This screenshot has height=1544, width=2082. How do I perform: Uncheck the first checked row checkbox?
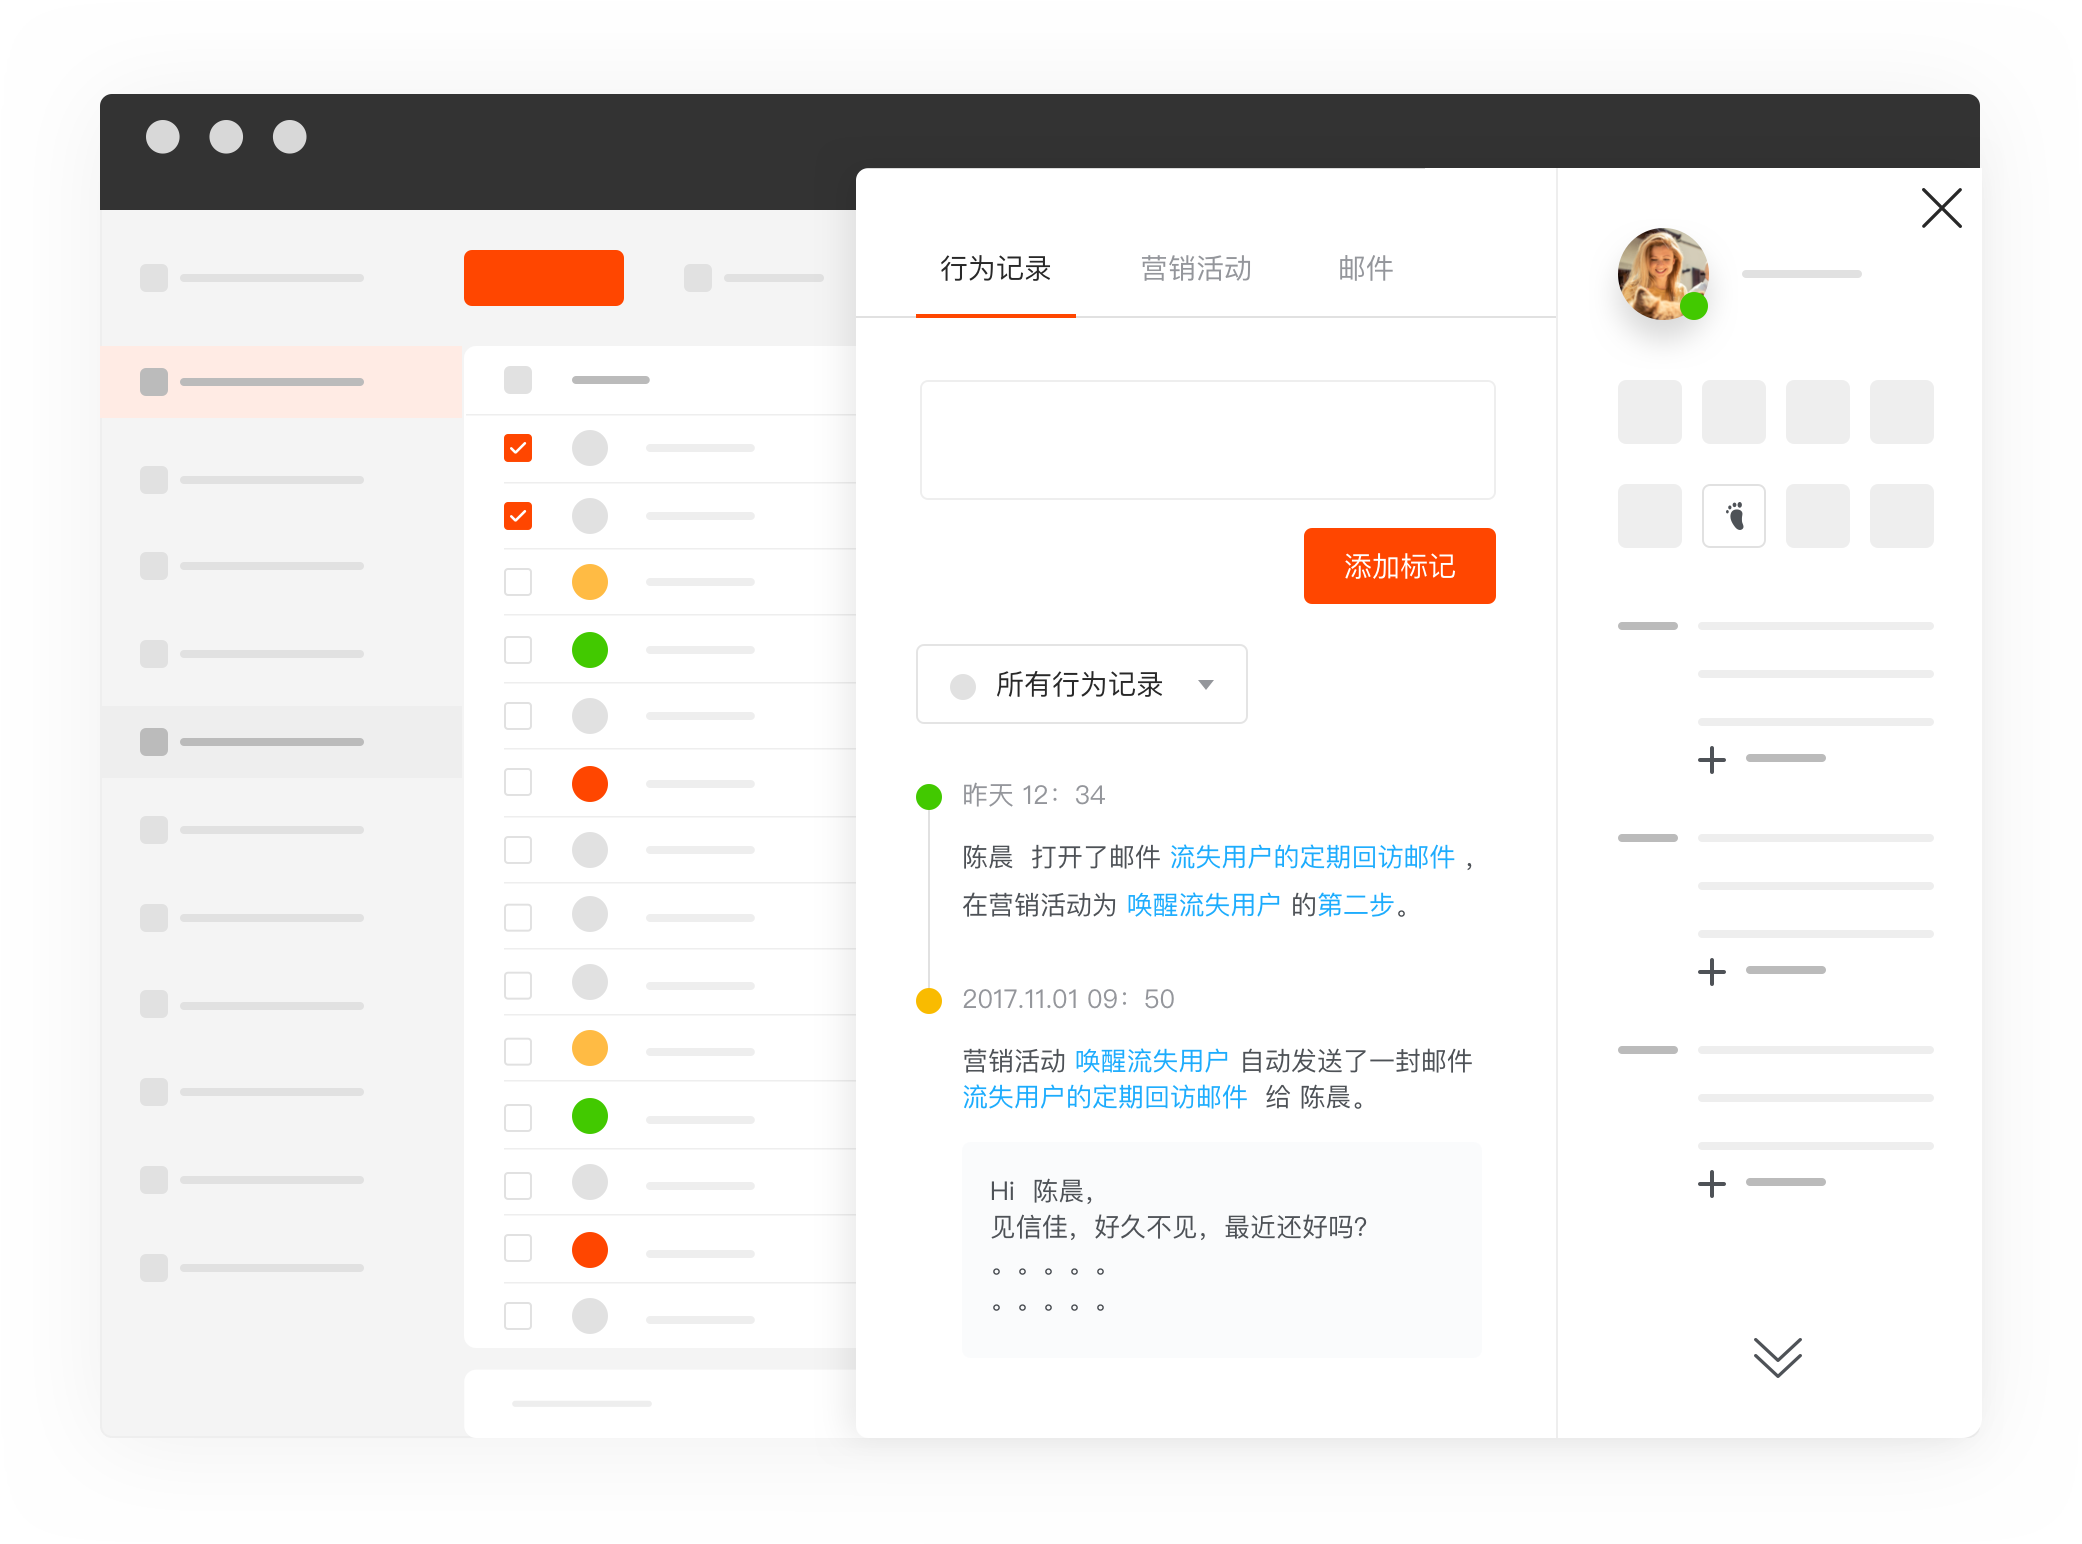[518, 448]
